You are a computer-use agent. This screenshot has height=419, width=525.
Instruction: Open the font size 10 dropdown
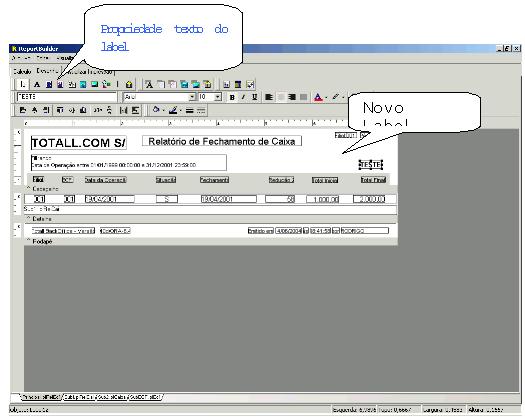(218, 97)
